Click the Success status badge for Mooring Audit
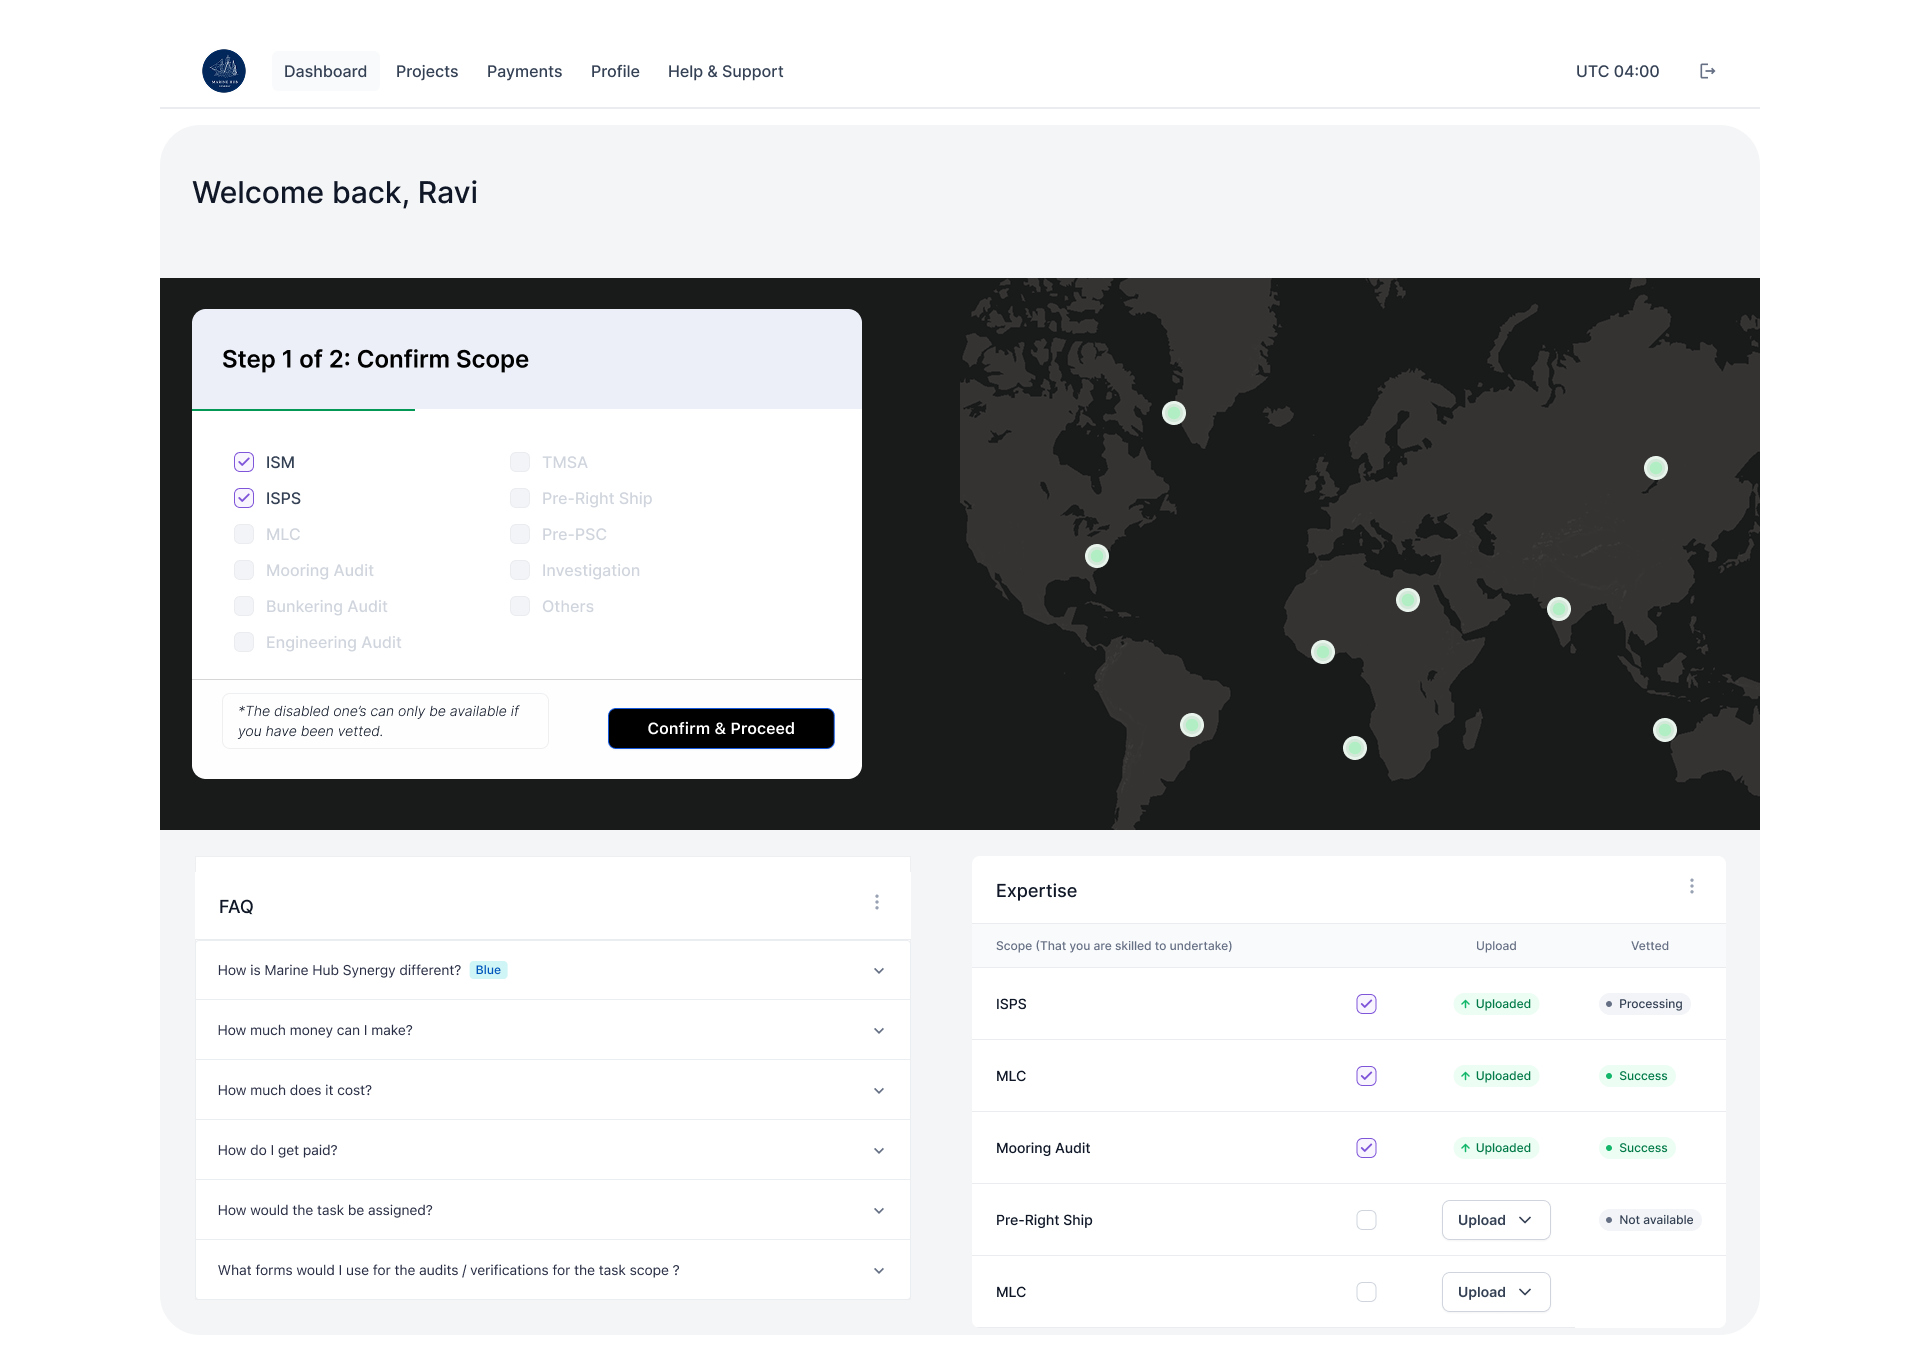Screen dimensions: 1920x1370 pos(1636,1148)
